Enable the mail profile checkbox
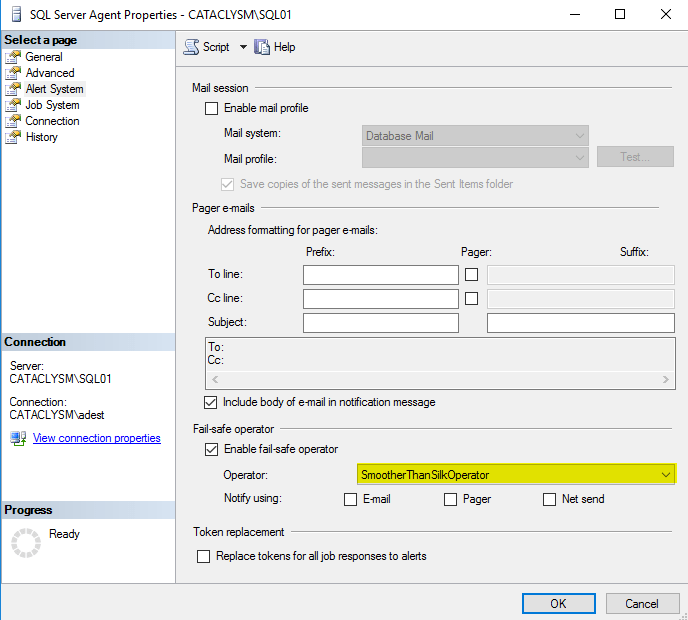This screenshot has width=688, height=620. [x=211, y=108]
